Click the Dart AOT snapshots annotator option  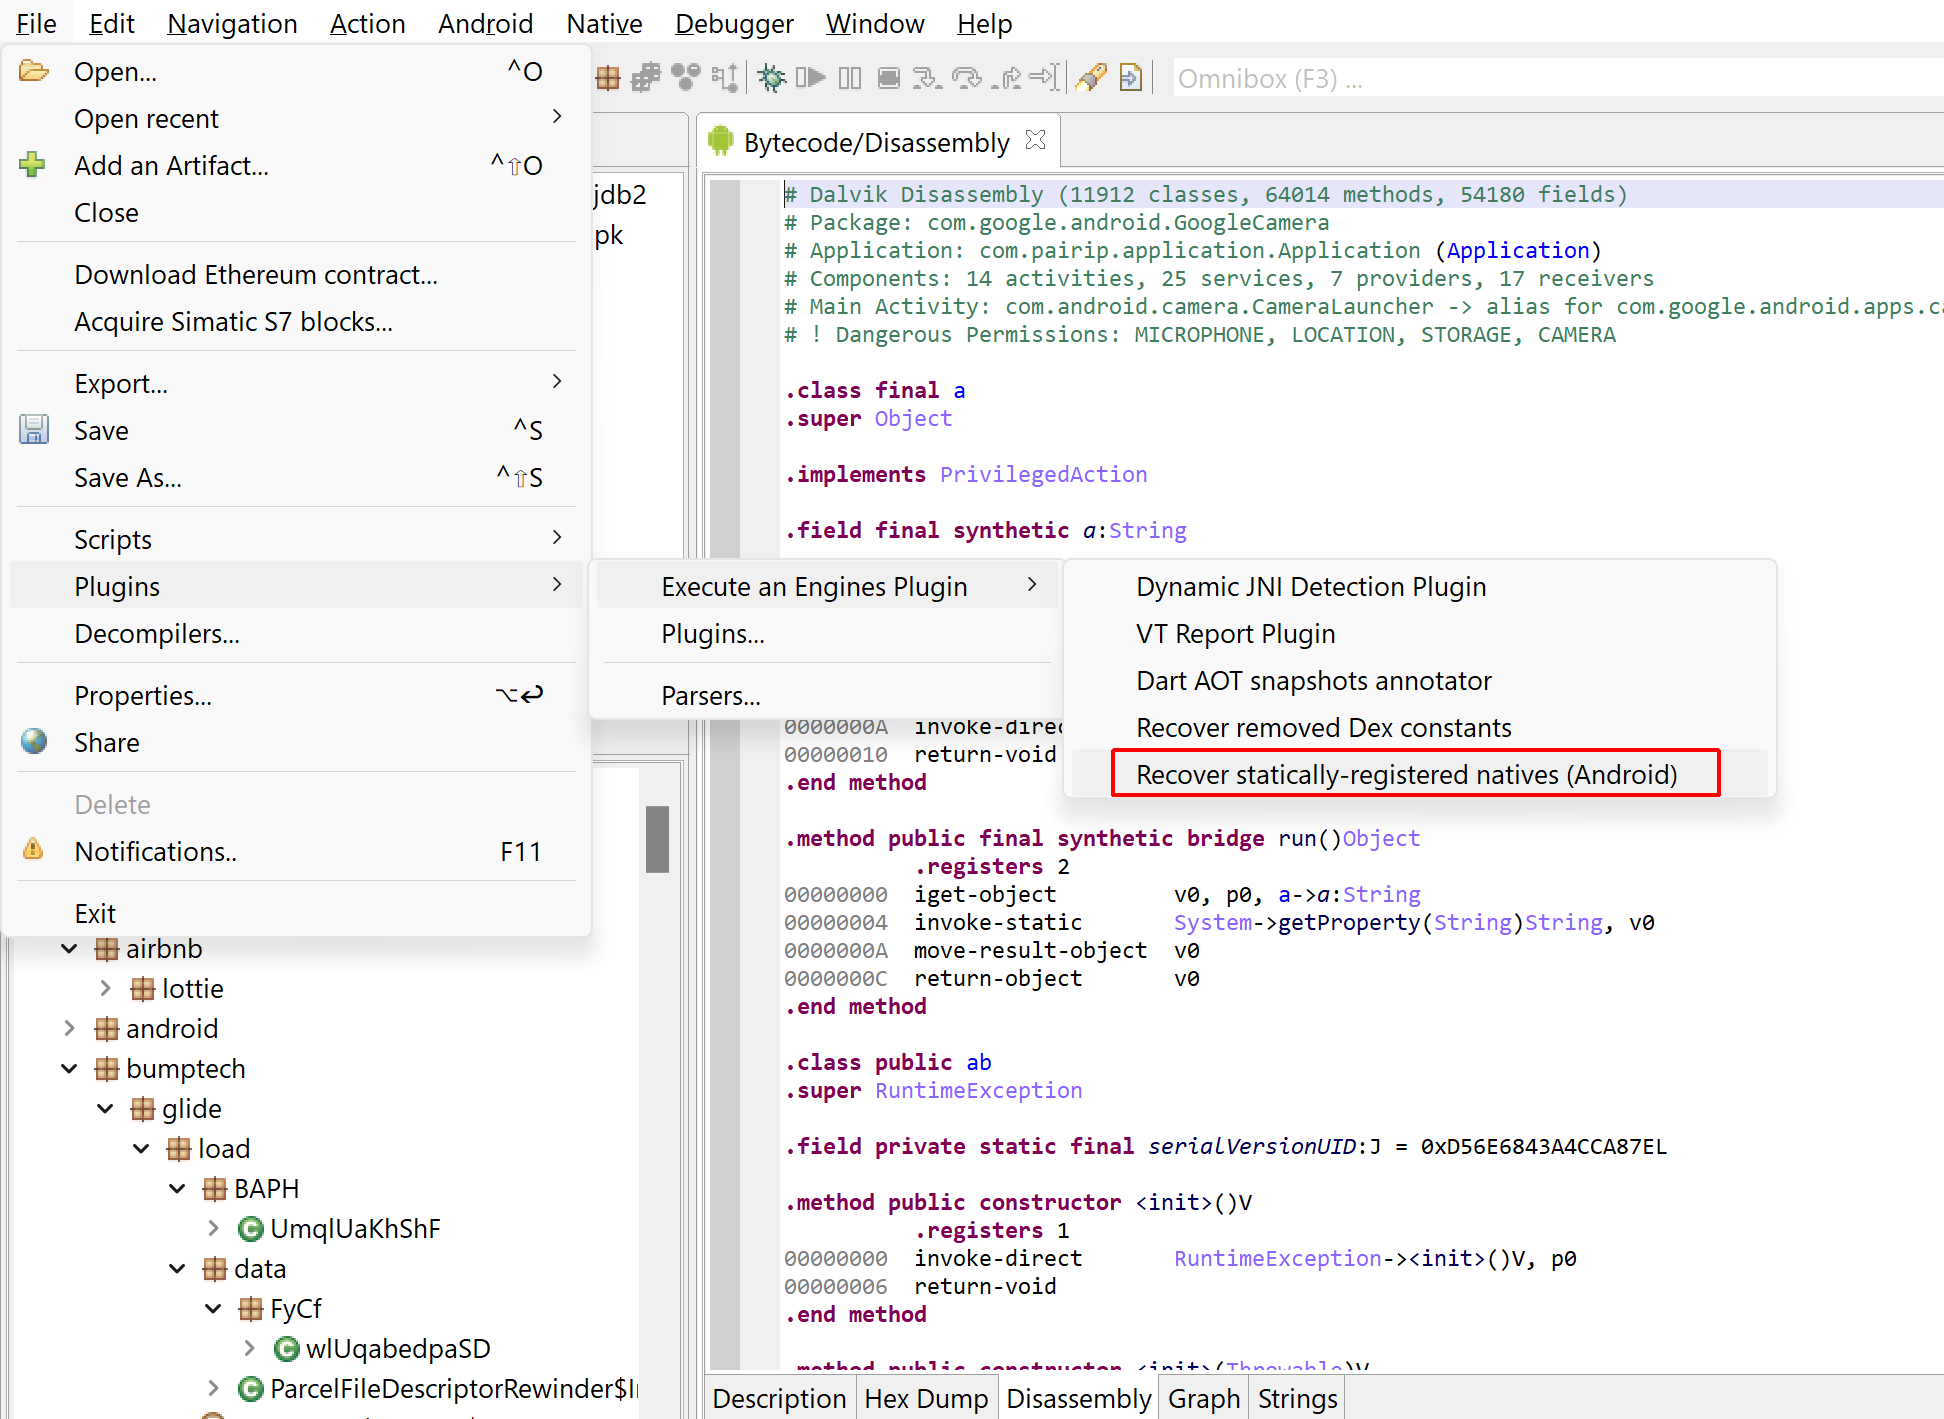tap(1316, 681)
